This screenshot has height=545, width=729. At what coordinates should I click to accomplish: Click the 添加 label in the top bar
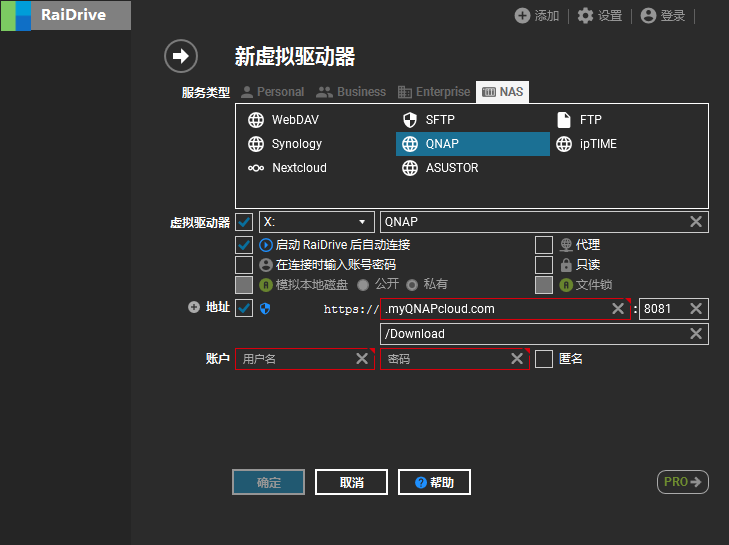(x=547, y=16)
